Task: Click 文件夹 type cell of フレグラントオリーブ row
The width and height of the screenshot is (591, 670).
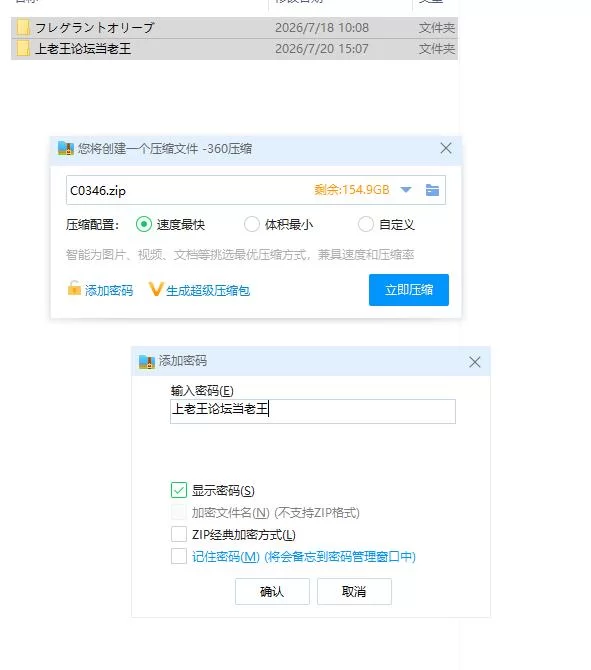Action: tap(437, 28)
